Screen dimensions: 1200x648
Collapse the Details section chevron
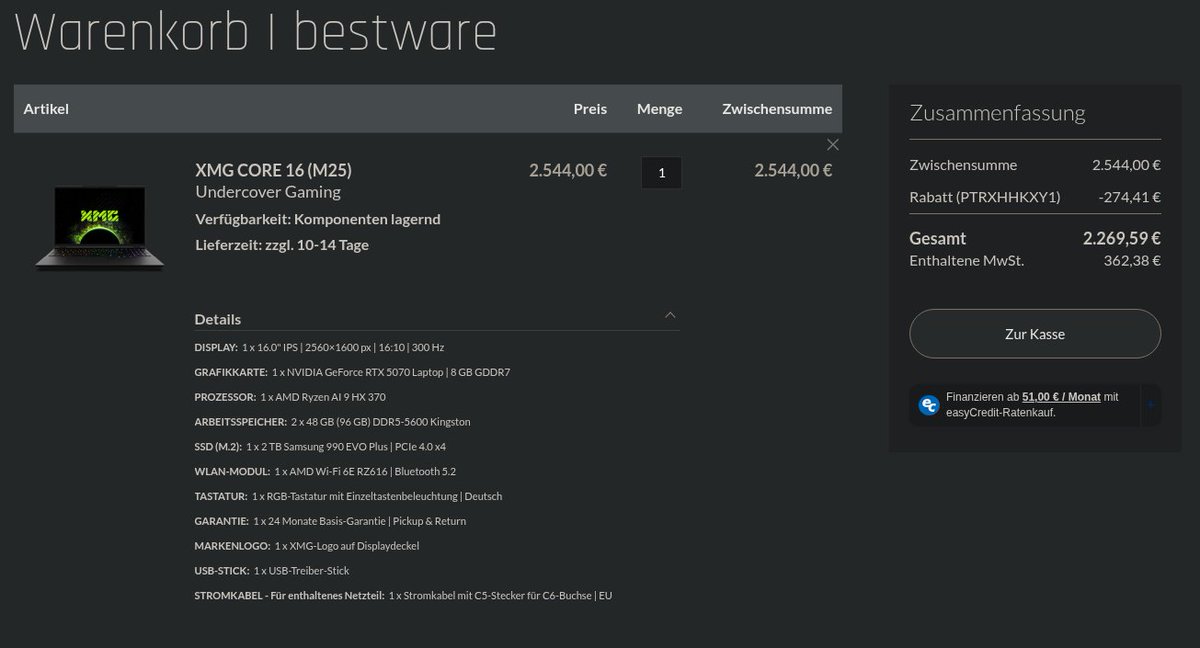click(670, 315)
